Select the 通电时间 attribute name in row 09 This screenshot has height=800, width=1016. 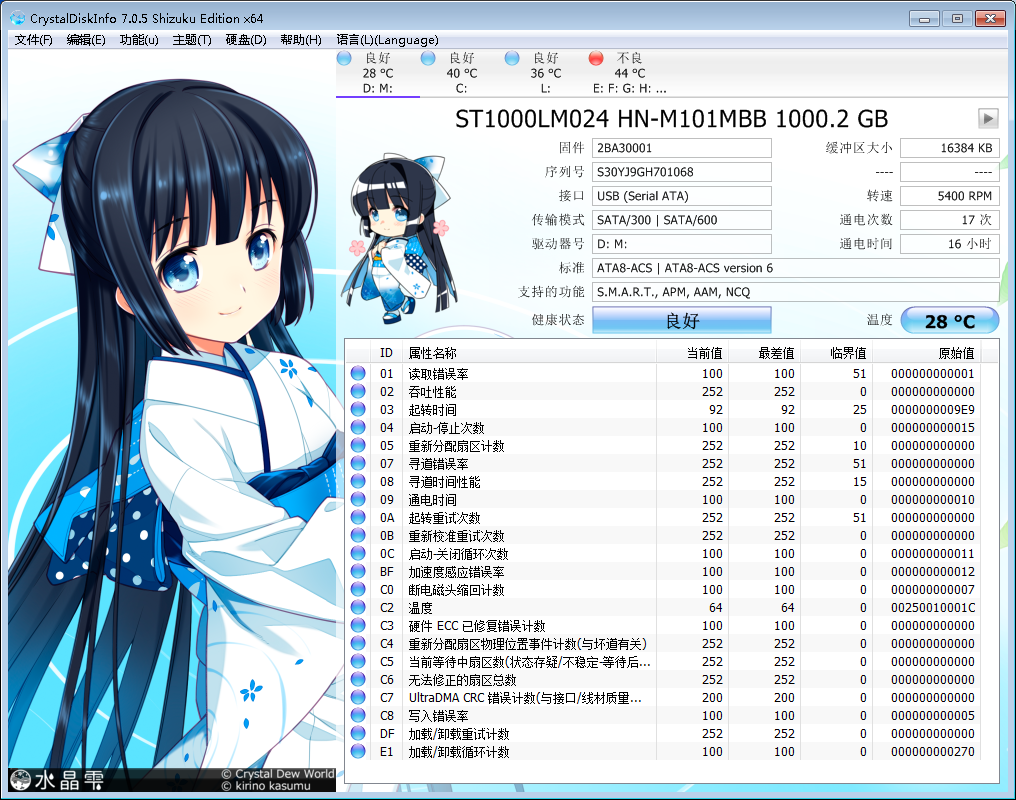[x=432, y=500]
